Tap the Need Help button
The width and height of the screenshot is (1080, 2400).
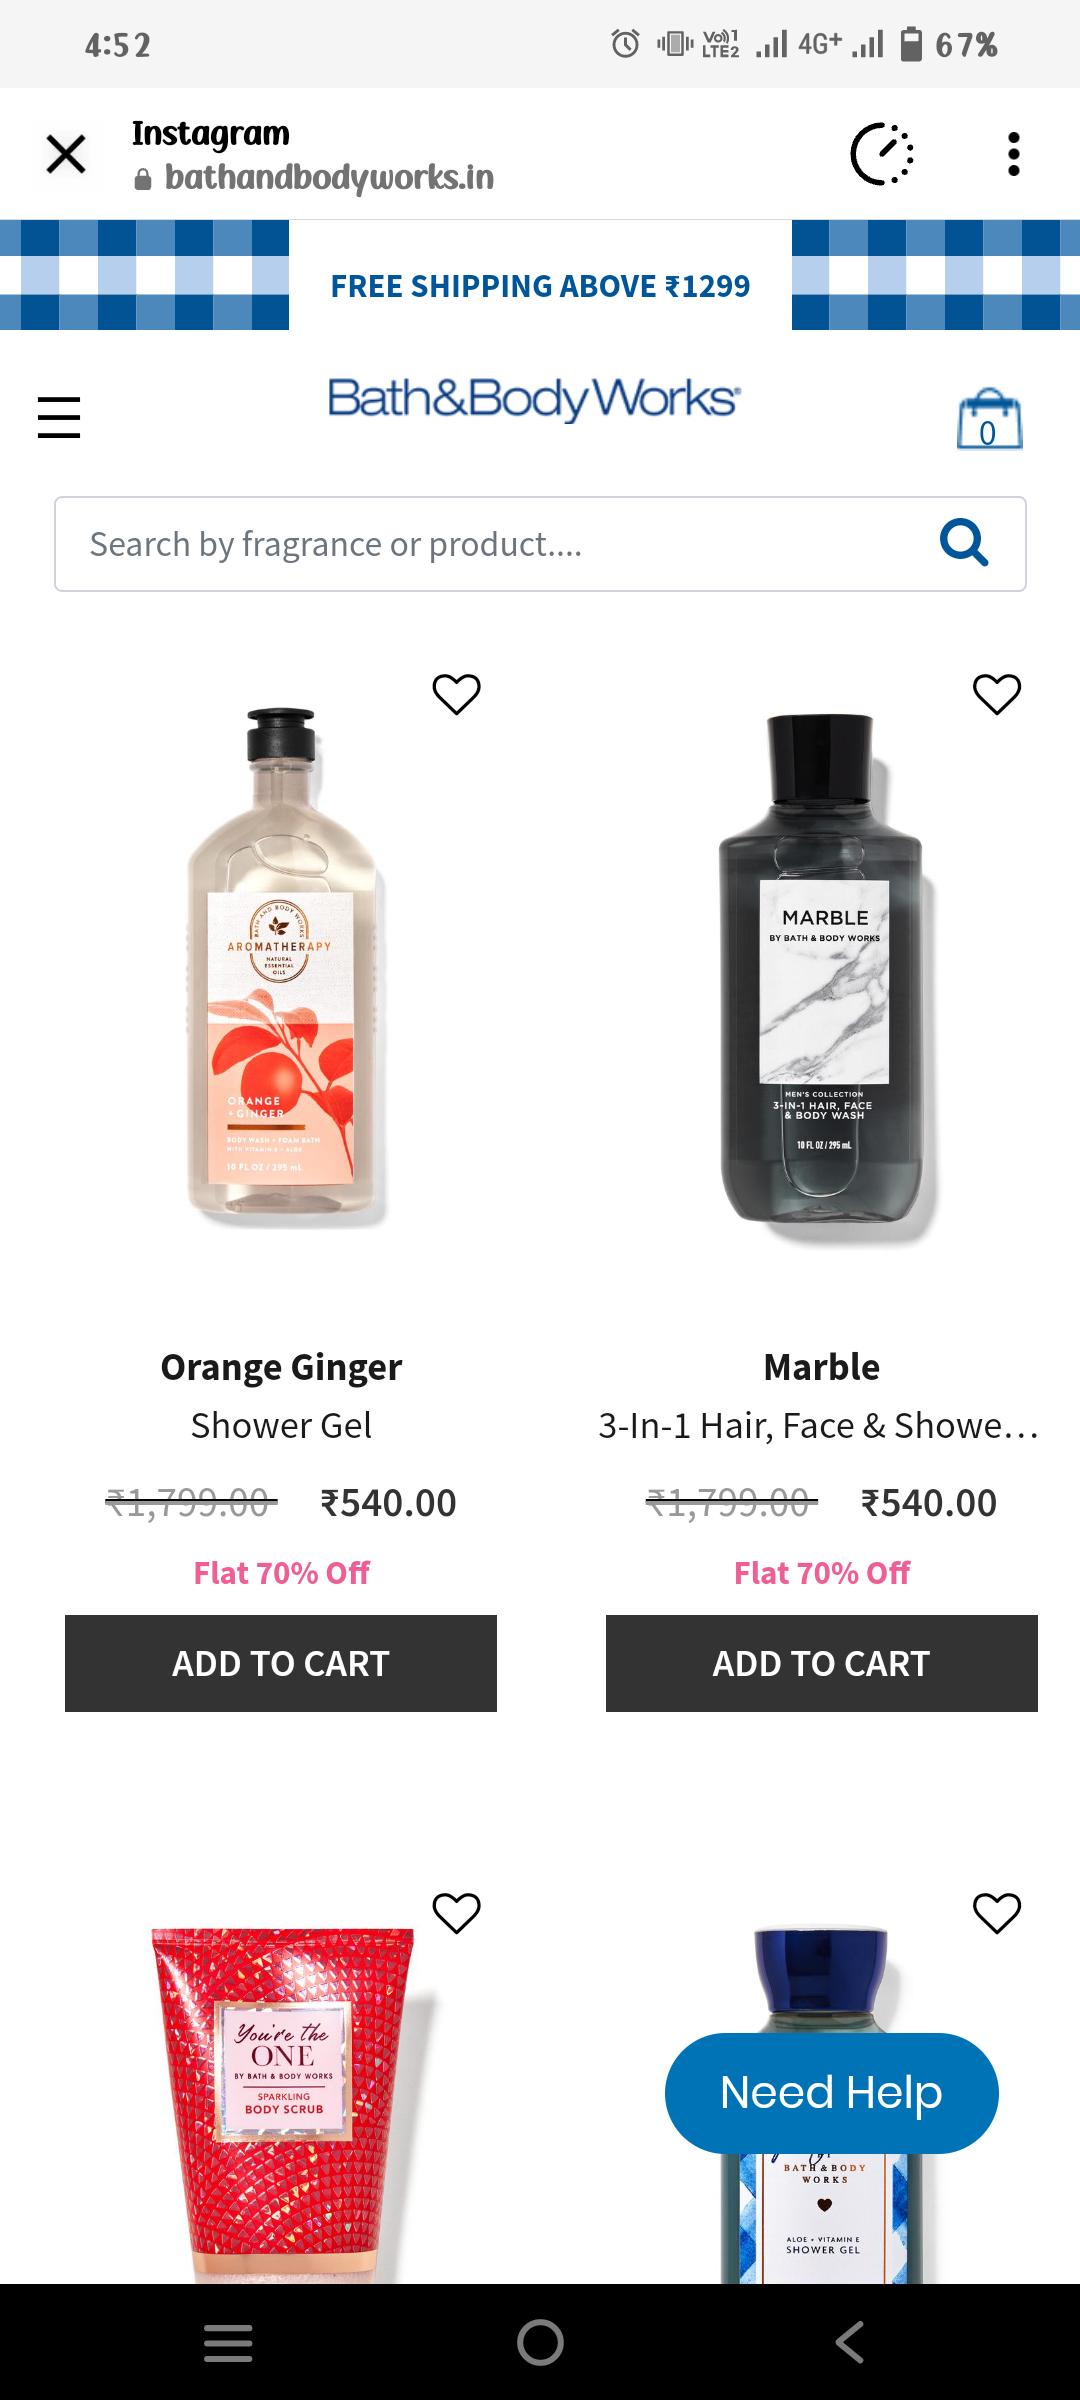[830, 2091]
